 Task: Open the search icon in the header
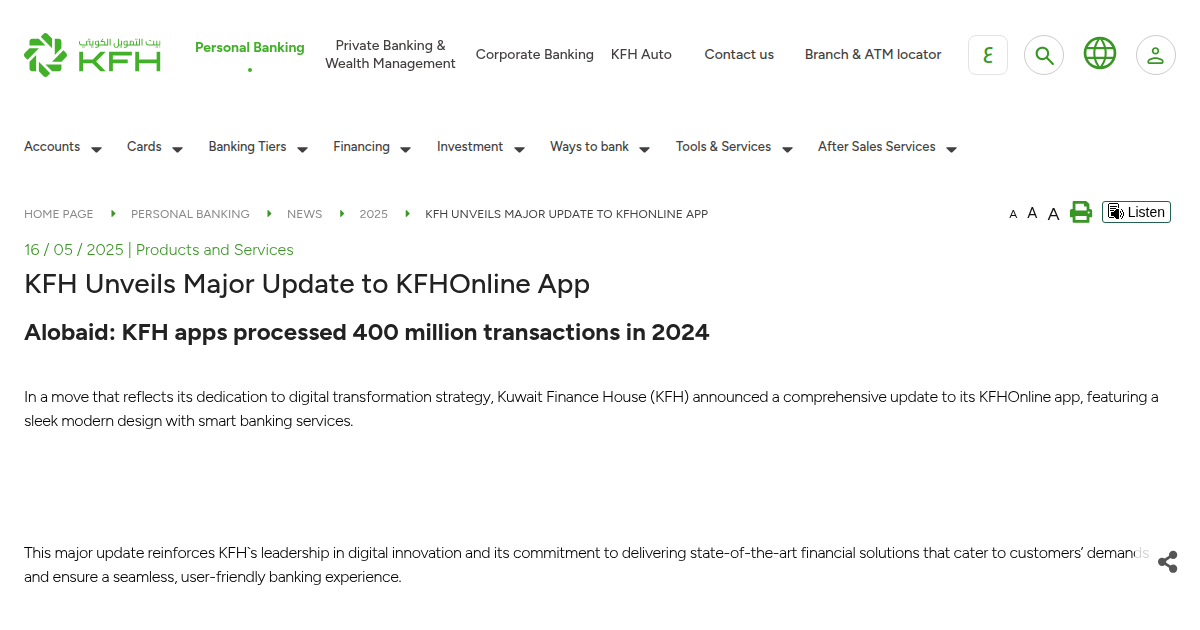click(1044, 54)
